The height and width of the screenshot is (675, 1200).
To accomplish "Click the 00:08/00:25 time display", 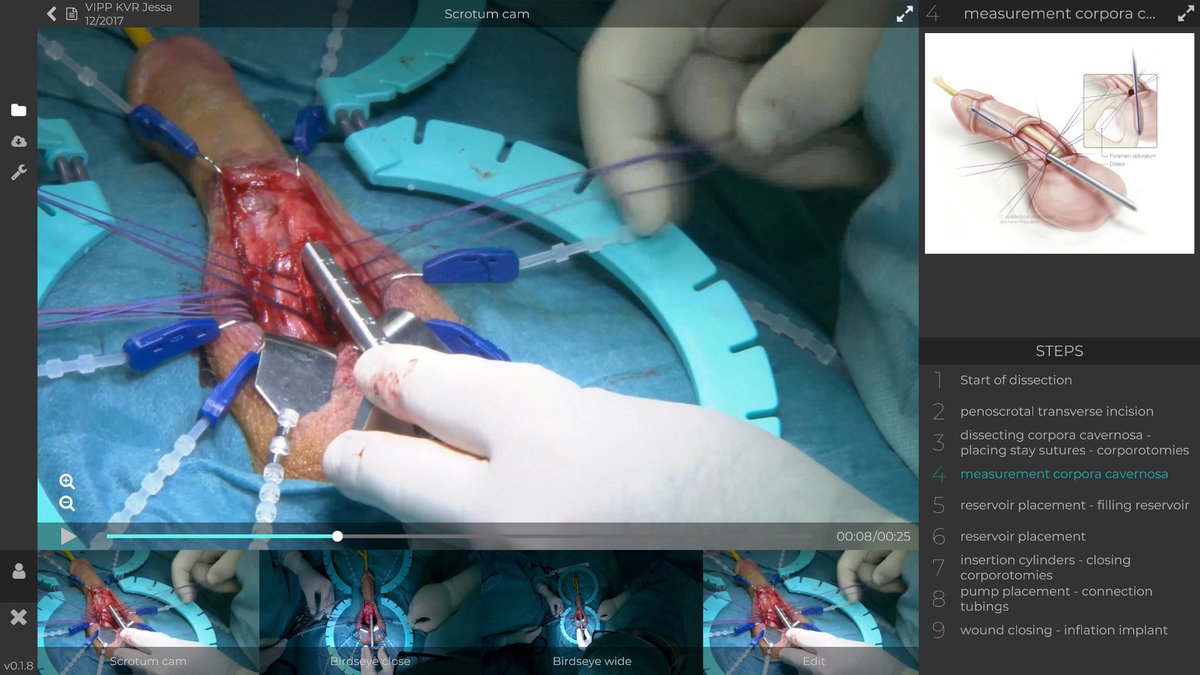I will [873, 536].
